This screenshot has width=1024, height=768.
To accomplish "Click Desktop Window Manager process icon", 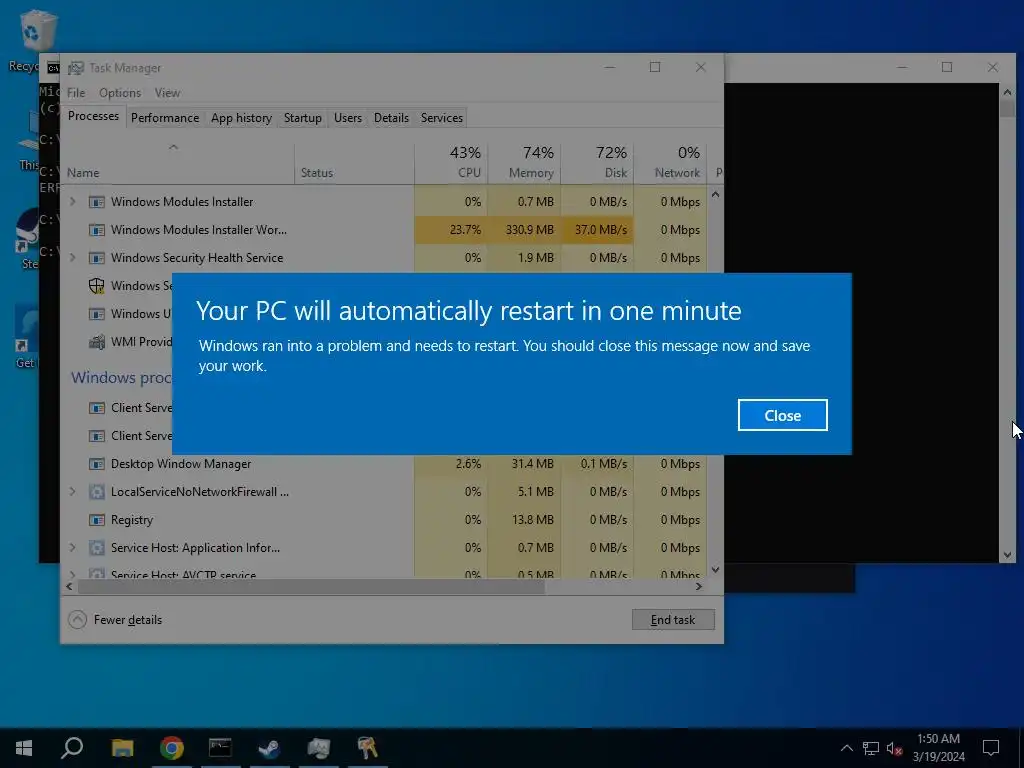I will click(97, 464).
